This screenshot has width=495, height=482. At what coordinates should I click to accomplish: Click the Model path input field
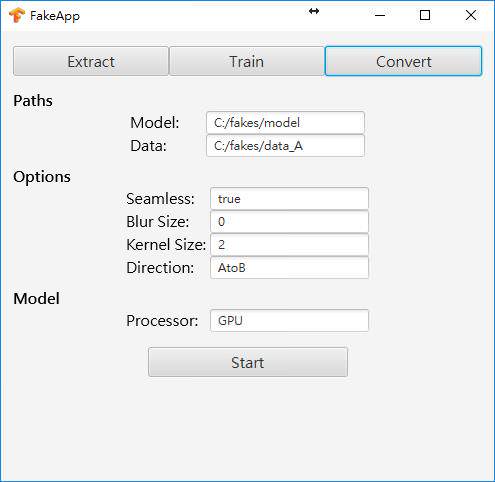[285, 123]
